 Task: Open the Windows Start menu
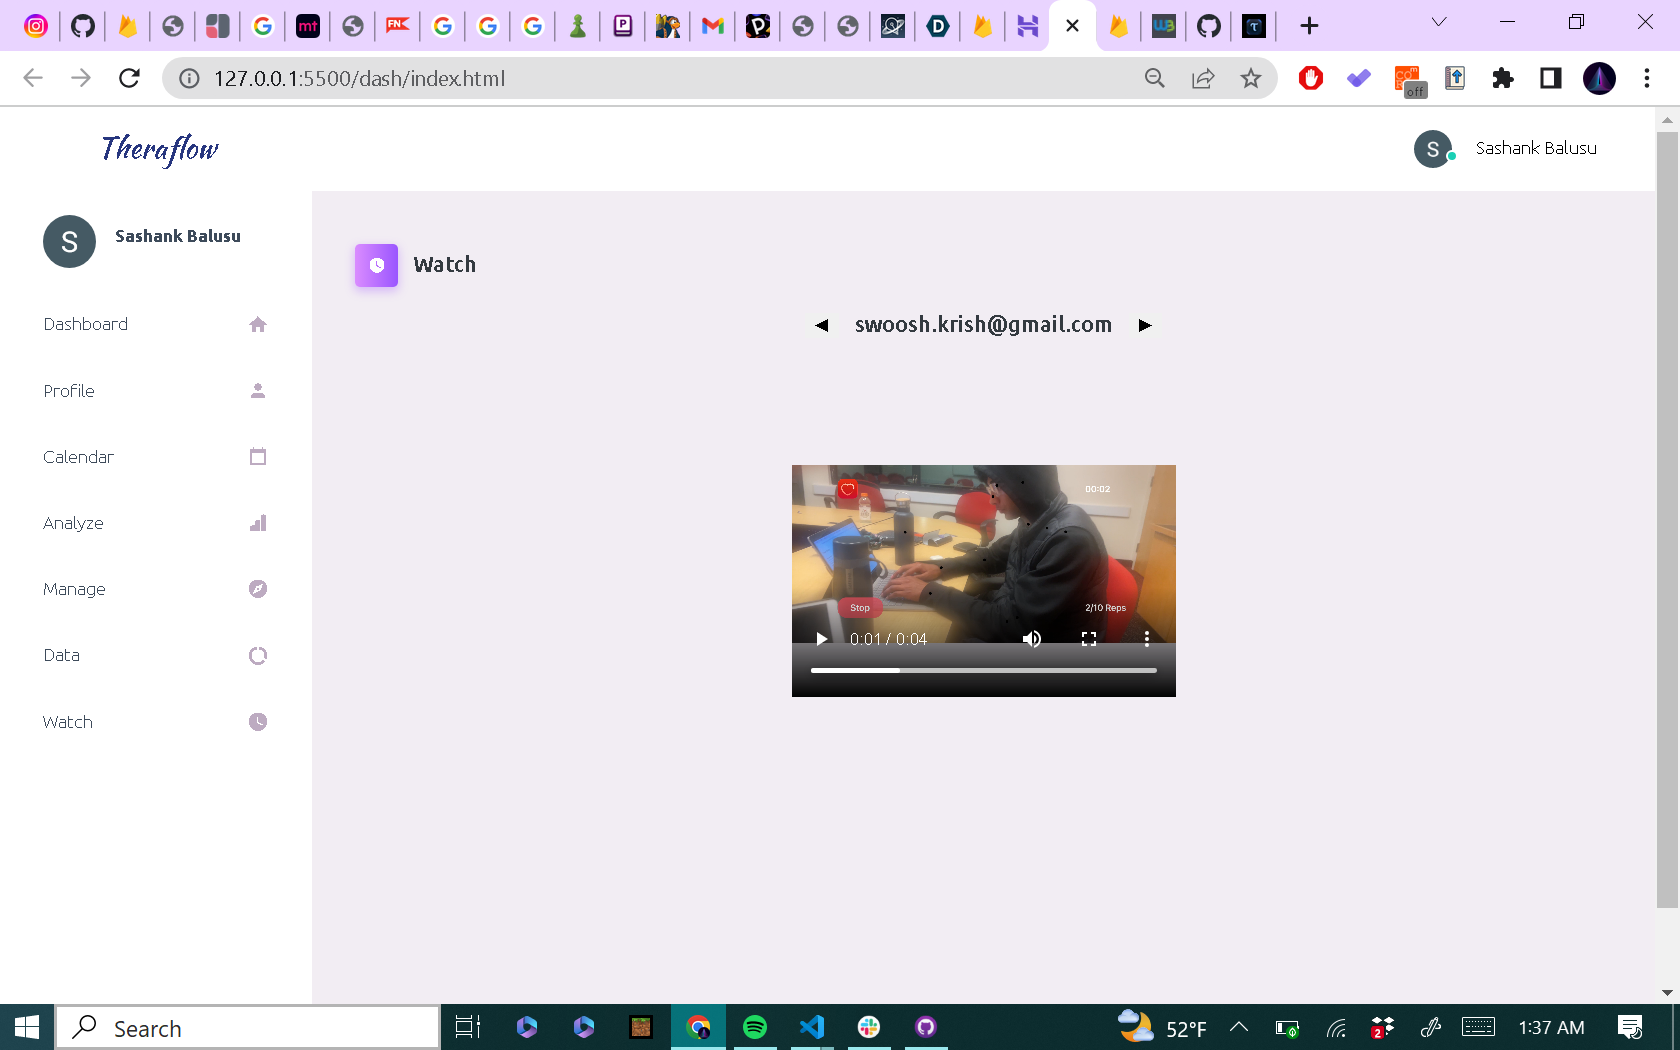click(27, 1027)
